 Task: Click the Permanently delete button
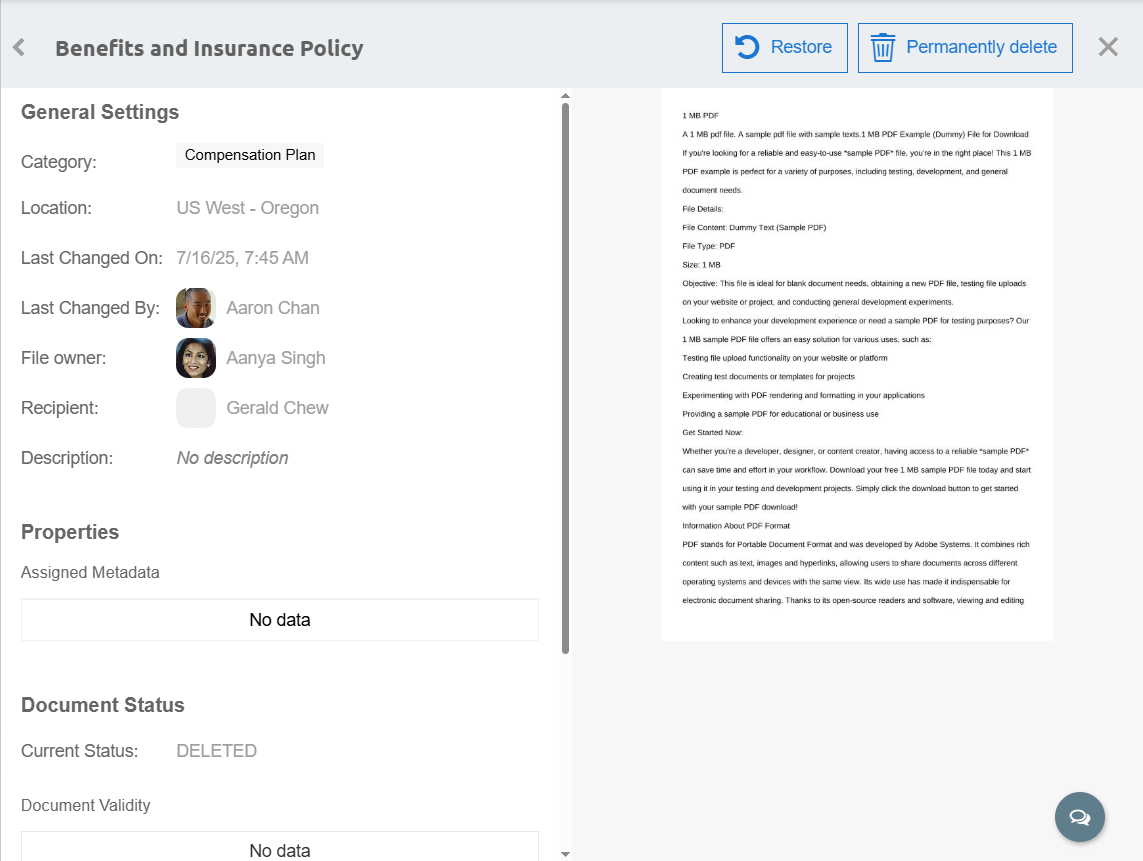(965, 48)
